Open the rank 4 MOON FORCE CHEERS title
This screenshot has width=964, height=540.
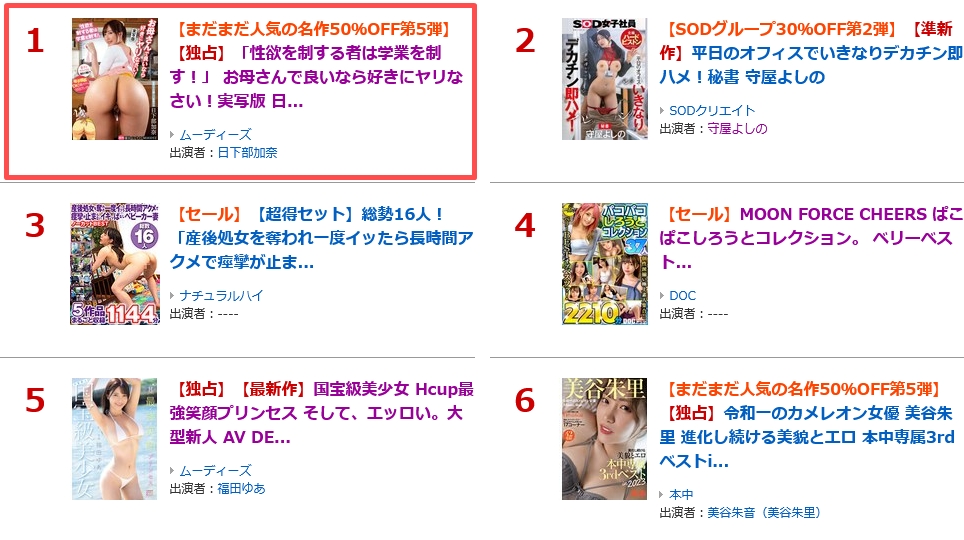click(812, 238)
